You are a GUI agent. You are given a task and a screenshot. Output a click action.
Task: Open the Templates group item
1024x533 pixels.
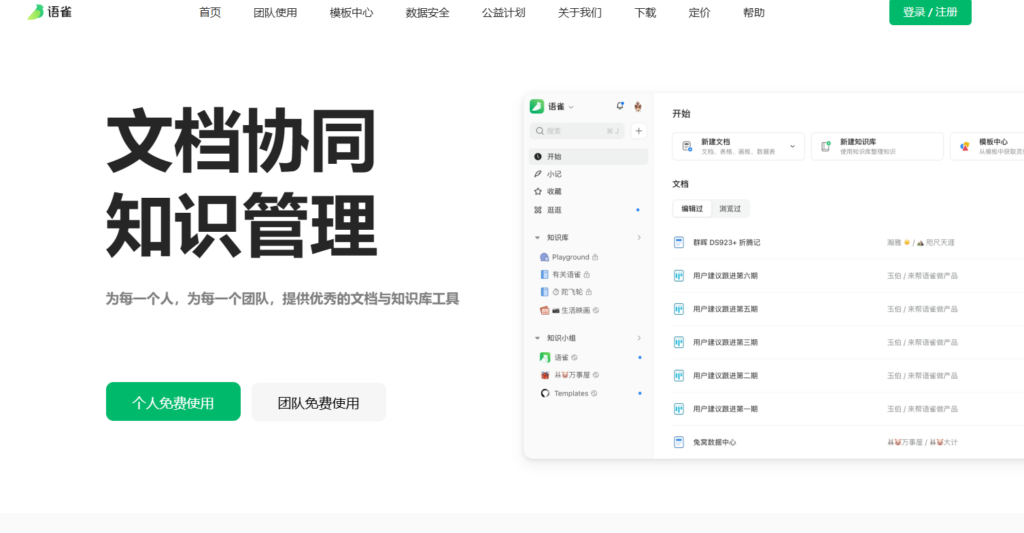[x=569, y=393]
